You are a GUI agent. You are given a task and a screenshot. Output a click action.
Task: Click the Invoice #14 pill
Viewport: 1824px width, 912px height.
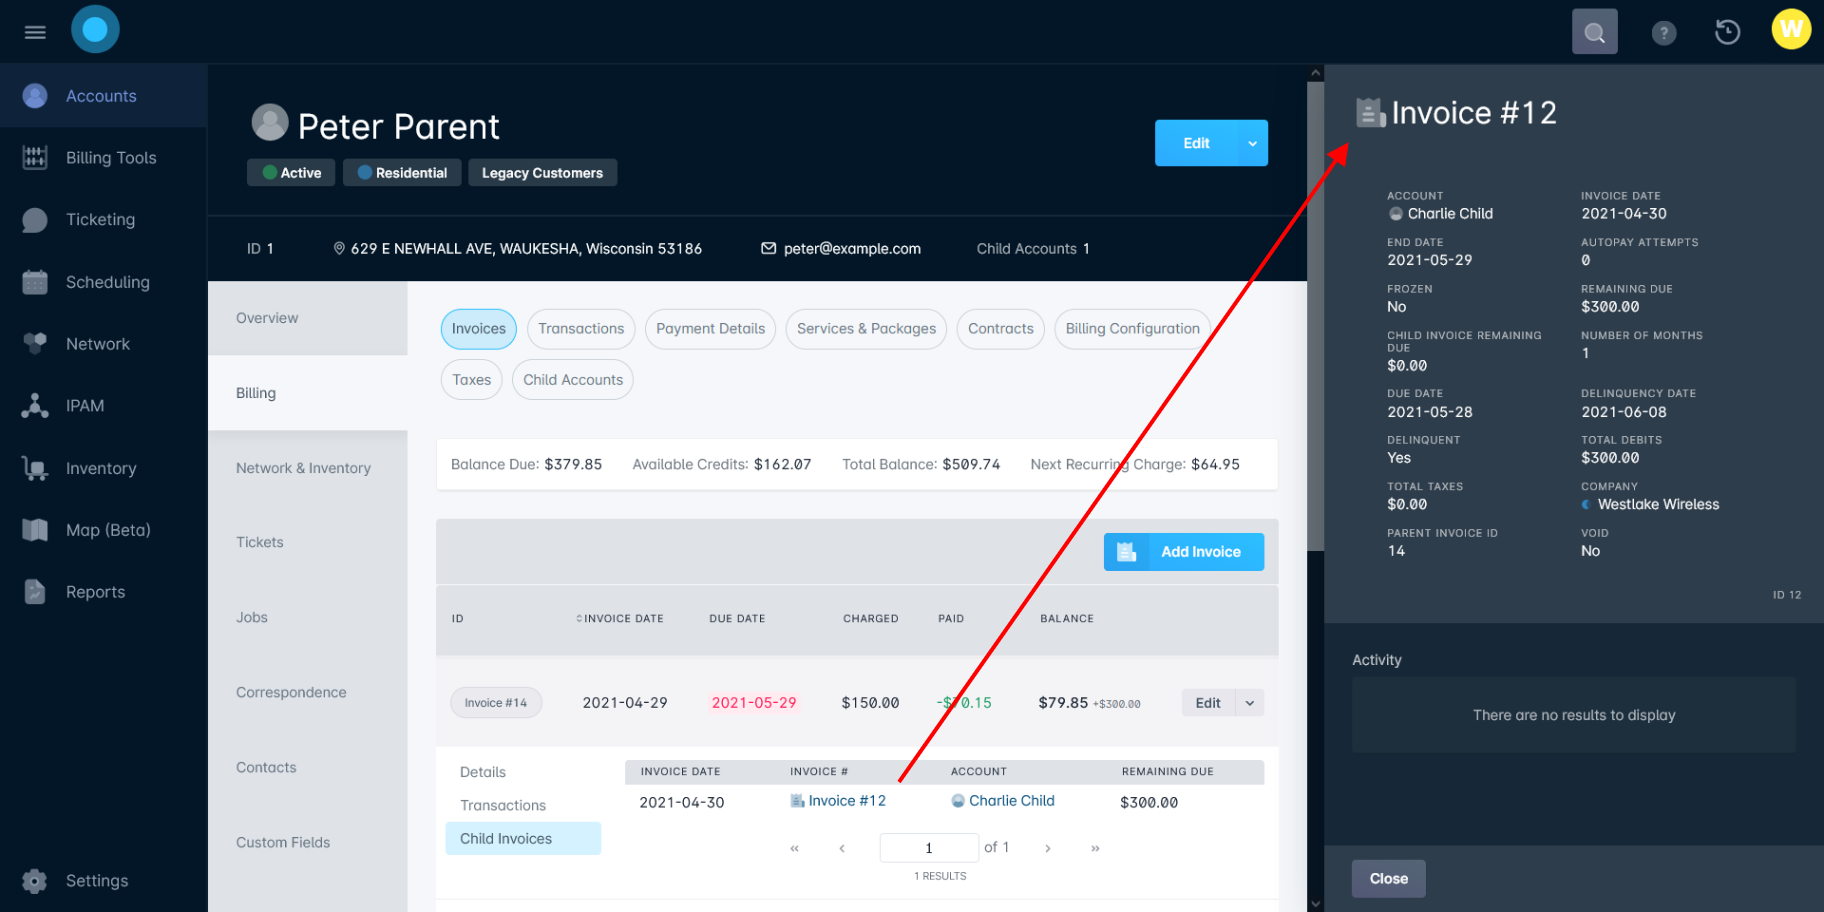tap(496, 703)
